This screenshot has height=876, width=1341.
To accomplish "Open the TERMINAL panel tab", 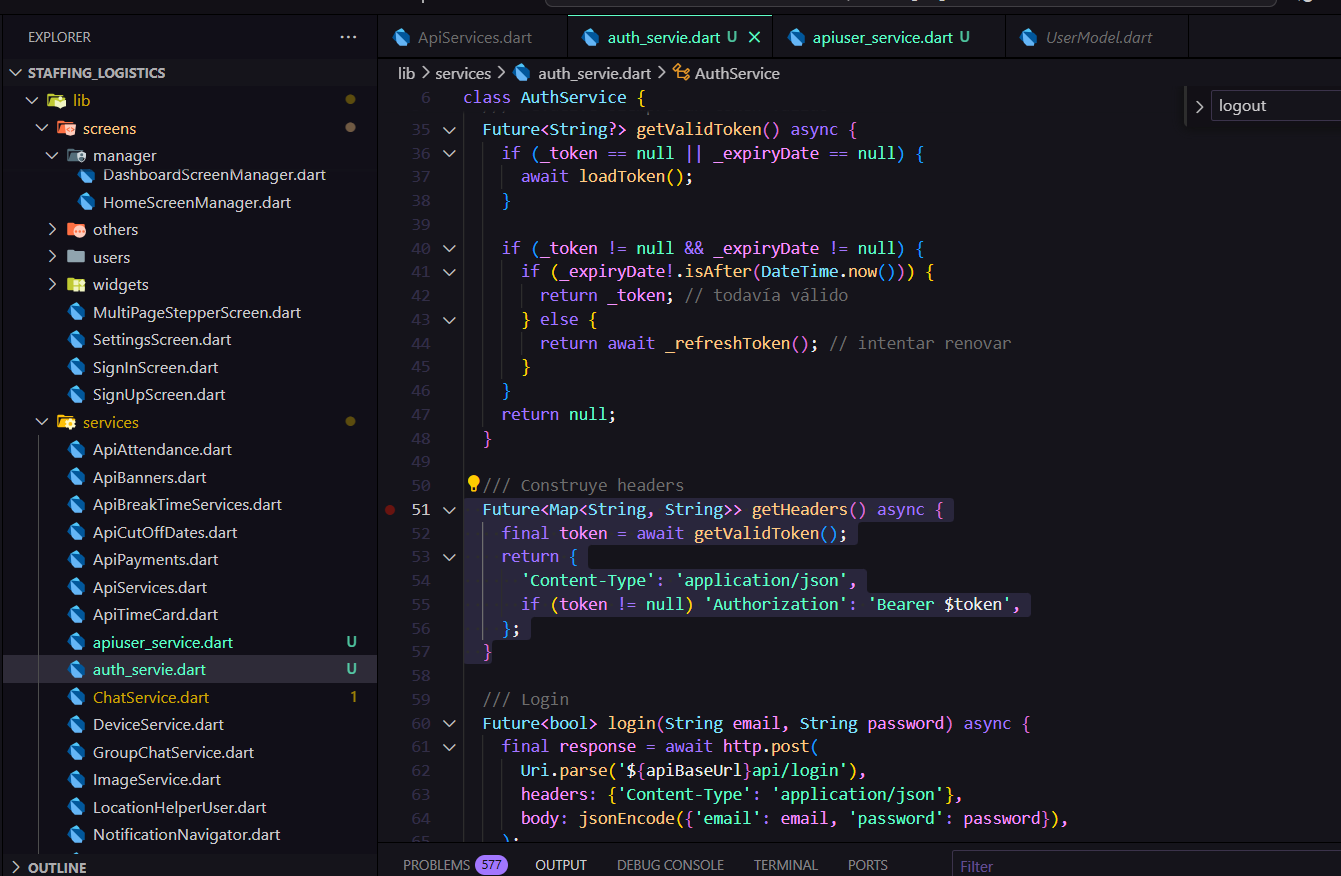I will tap(785, 865).
